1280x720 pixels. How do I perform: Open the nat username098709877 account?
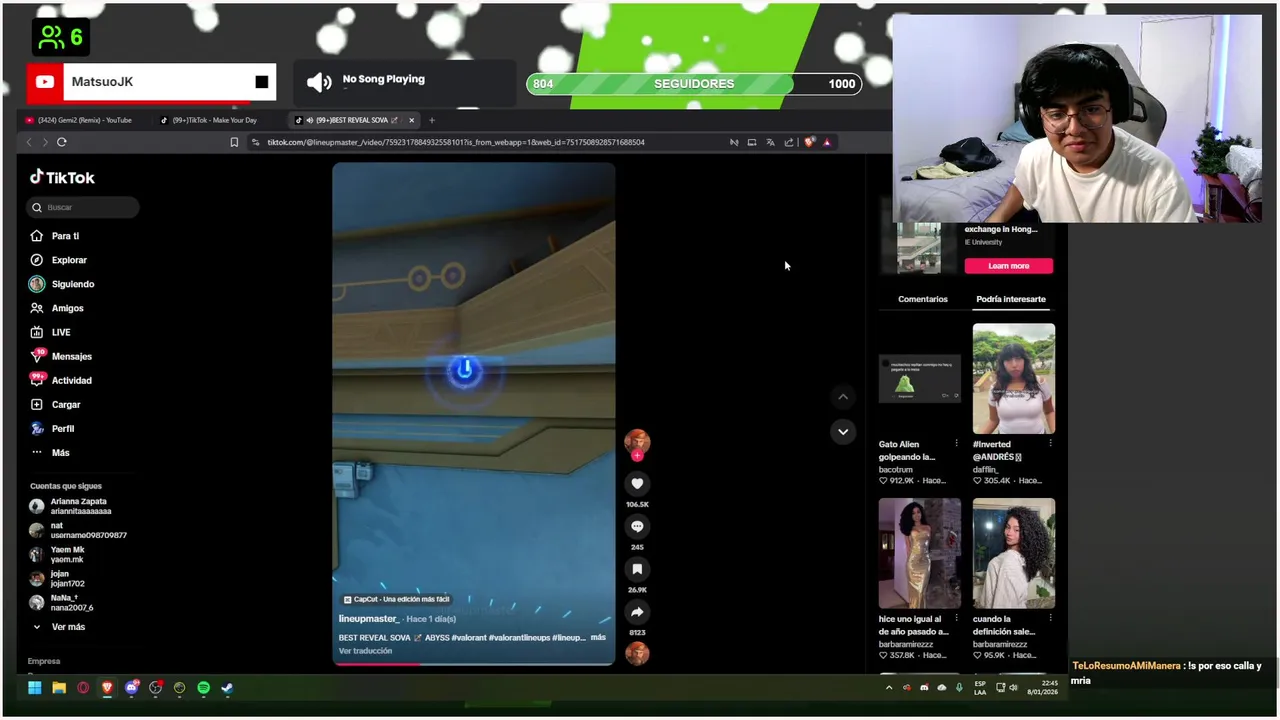pos(78,530)
